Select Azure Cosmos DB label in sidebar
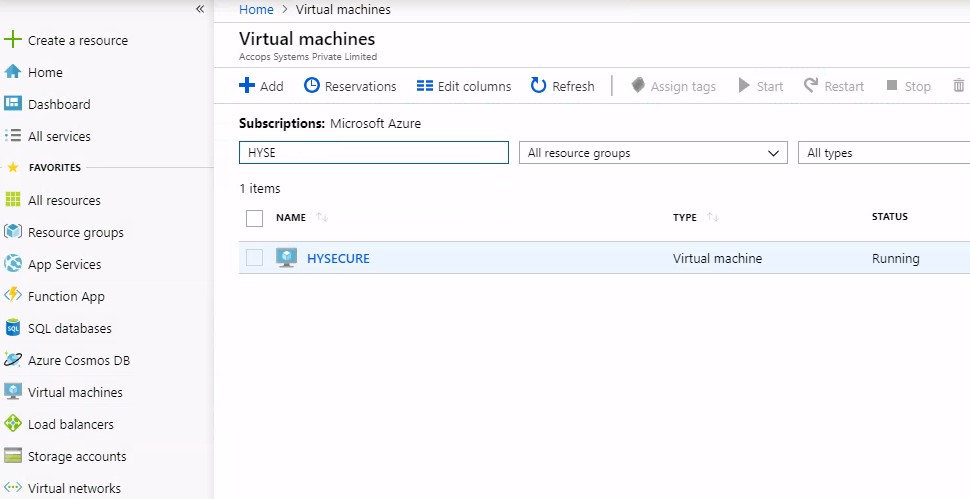 coord(79,360)
